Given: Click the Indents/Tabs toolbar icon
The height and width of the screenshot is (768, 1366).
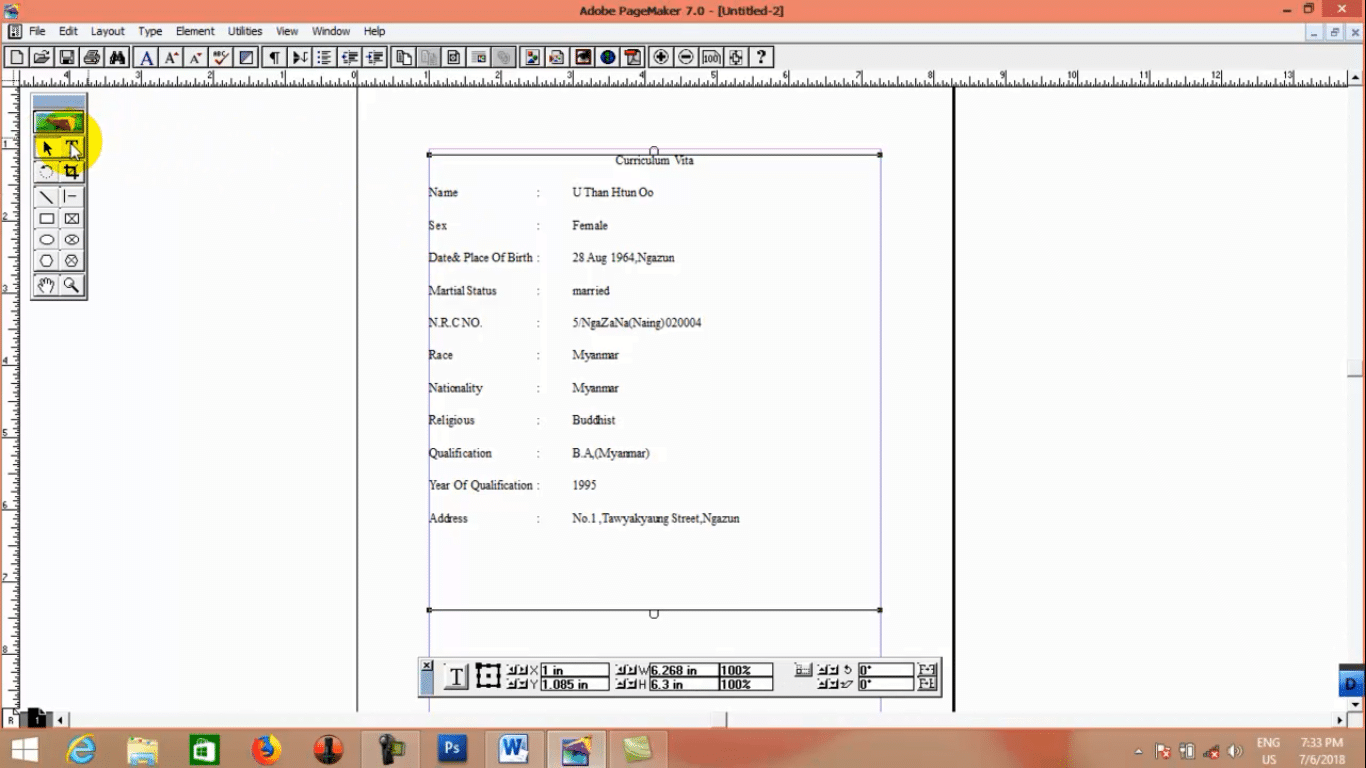Looking at the screenshot, I should (x=299, y=57).
